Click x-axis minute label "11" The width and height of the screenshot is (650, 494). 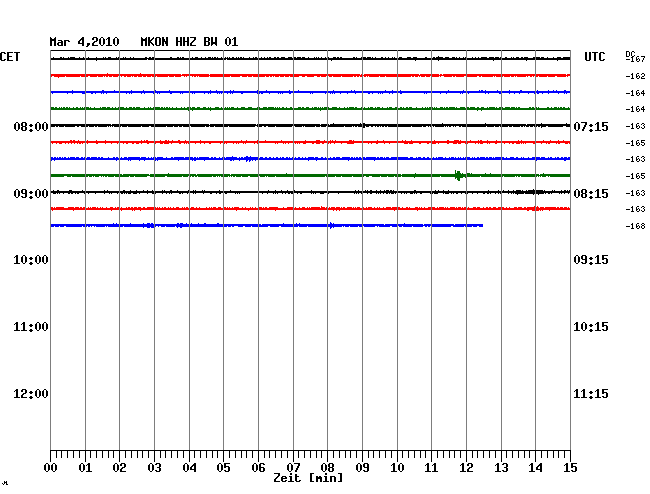[x=431, y=468]
